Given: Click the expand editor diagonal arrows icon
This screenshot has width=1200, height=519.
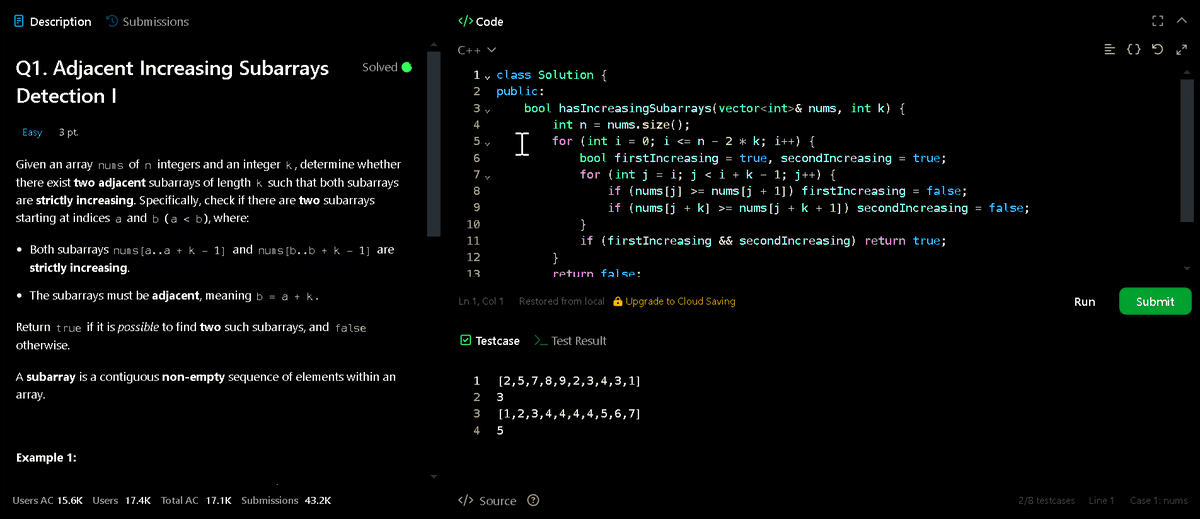Looking at the screenshot, I should 1181,49.
